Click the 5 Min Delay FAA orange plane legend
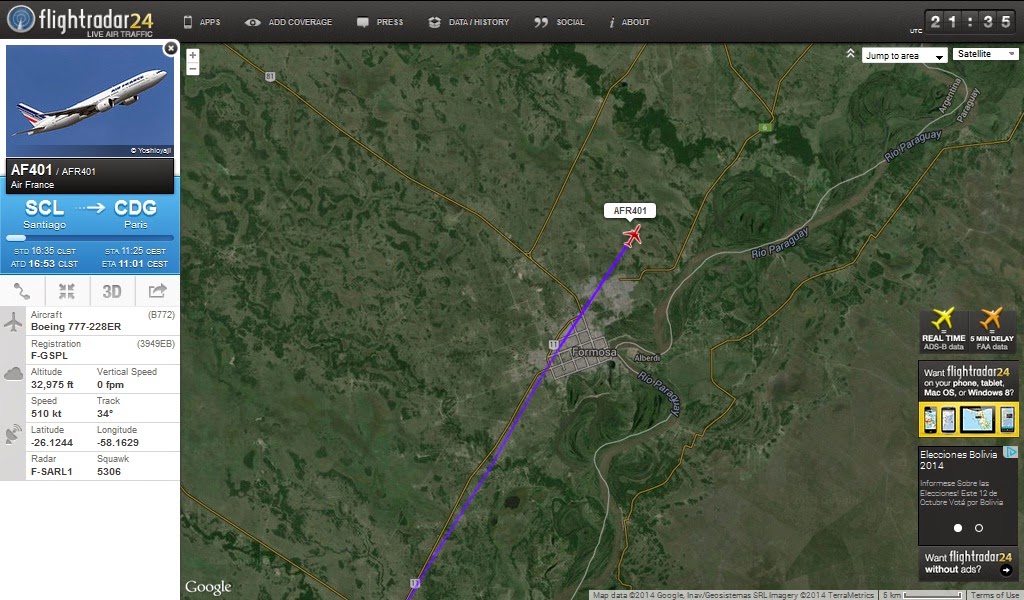Screen dimensions: 1024x600 coord(991,330)
